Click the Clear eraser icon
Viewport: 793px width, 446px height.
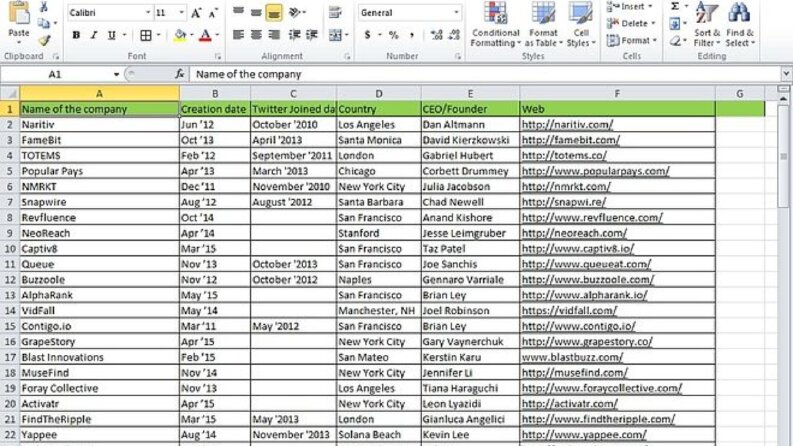pyautogui.click(x=675, y=40)
